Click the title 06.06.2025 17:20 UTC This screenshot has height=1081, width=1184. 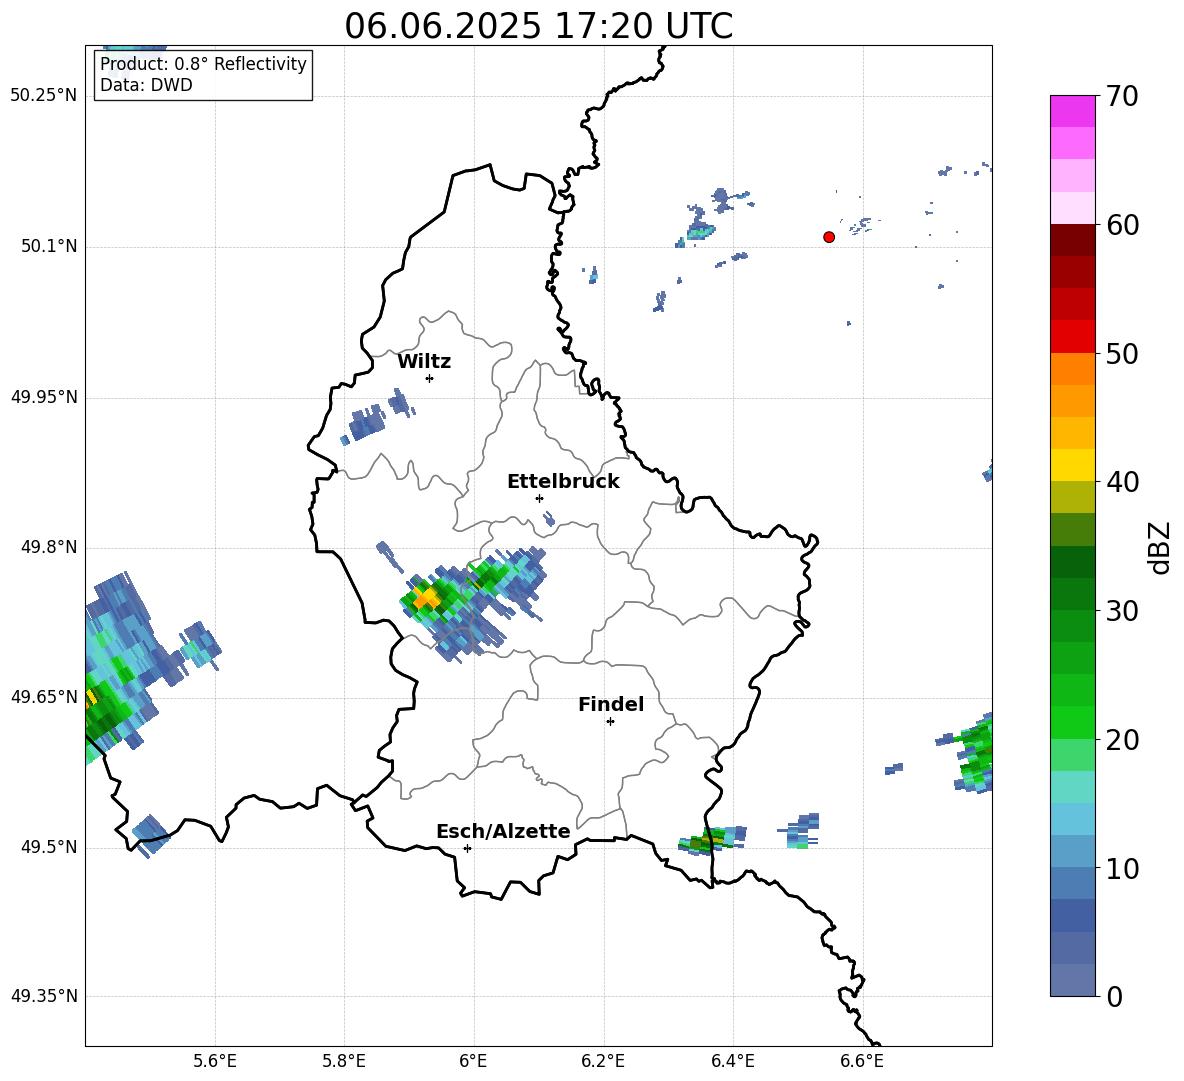click(538, 26)
